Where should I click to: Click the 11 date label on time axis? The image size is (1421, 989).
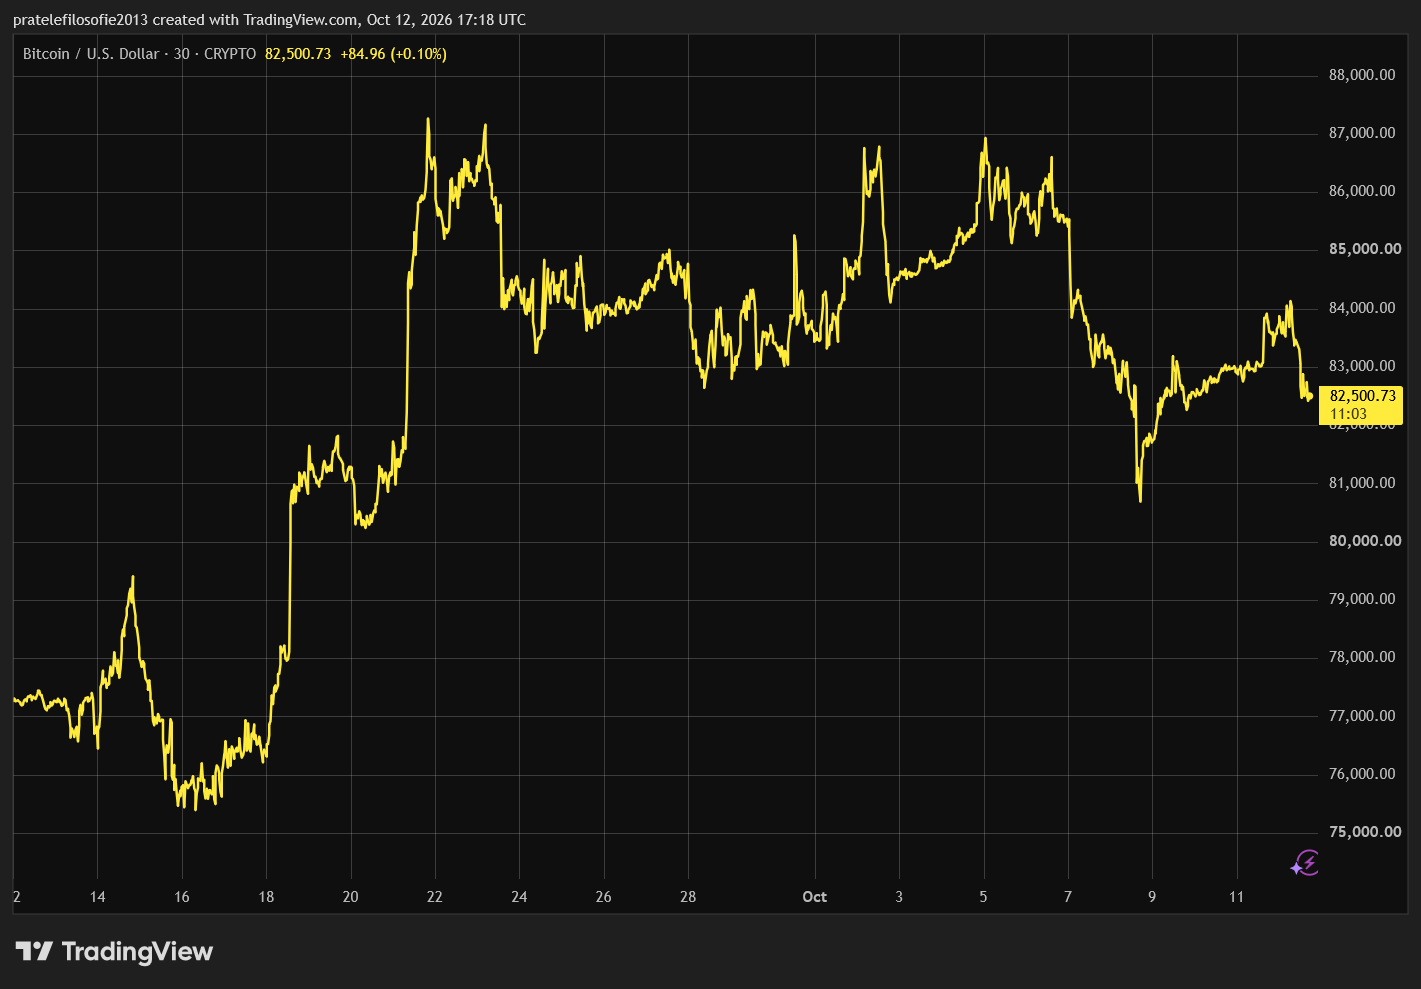click(1236, 897)
